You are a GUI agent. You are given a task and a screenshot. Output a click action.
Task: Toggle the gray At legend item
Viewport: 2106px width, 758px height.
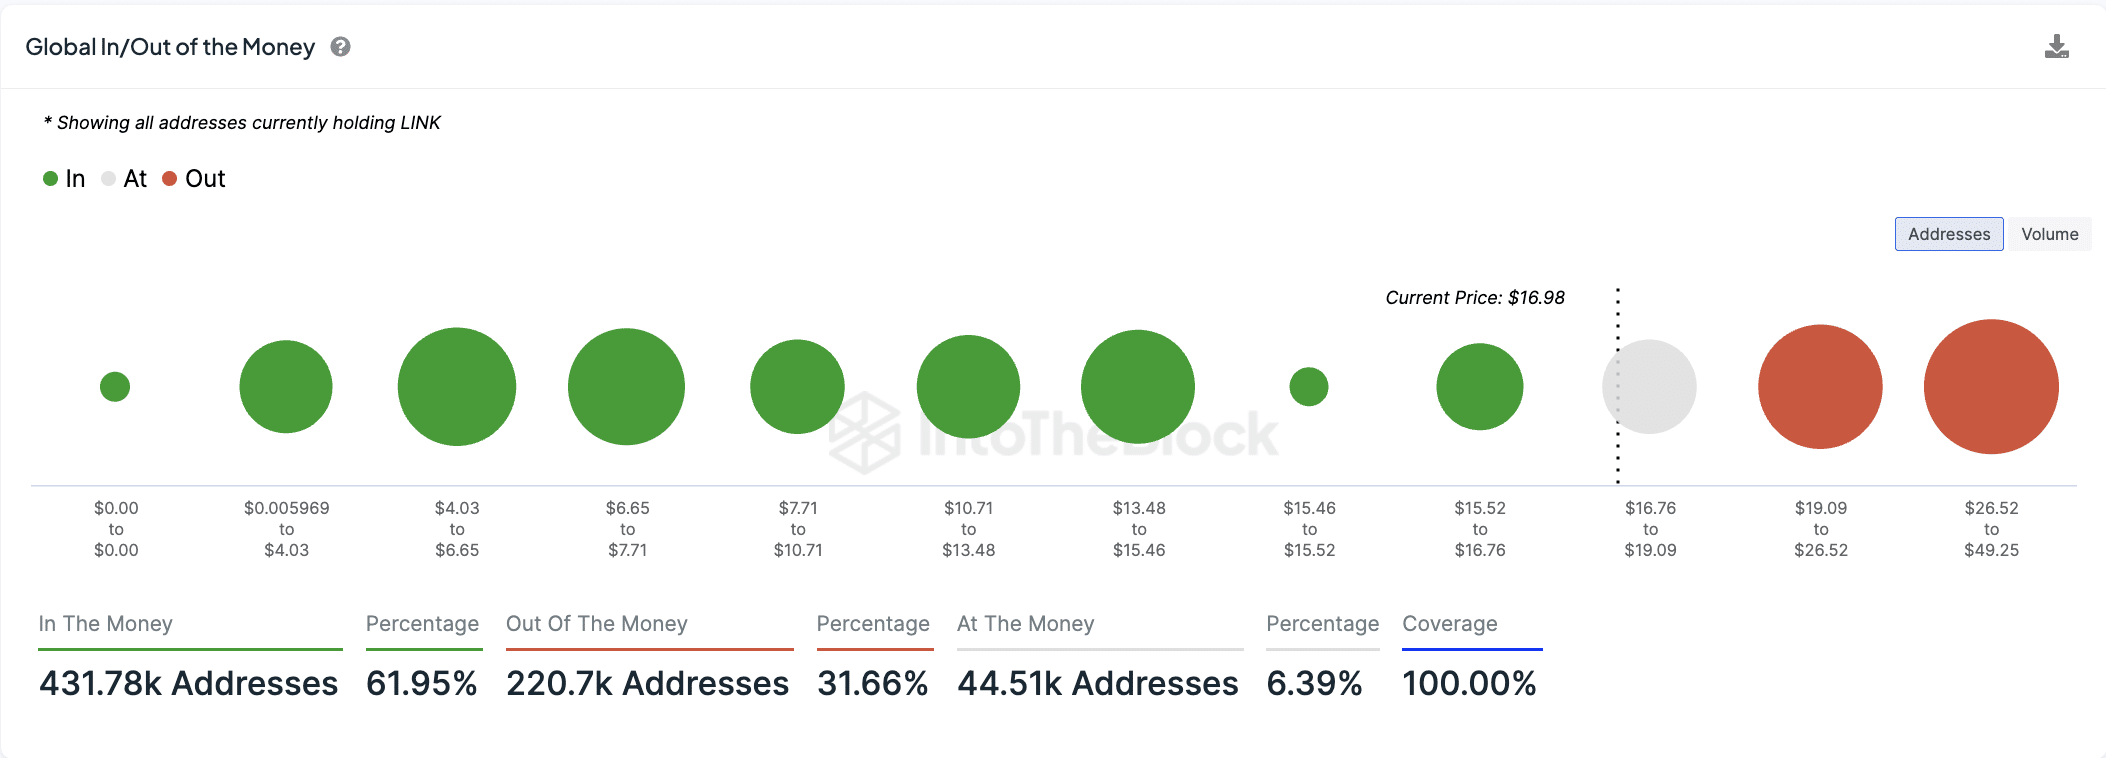(x=124, y=179)
